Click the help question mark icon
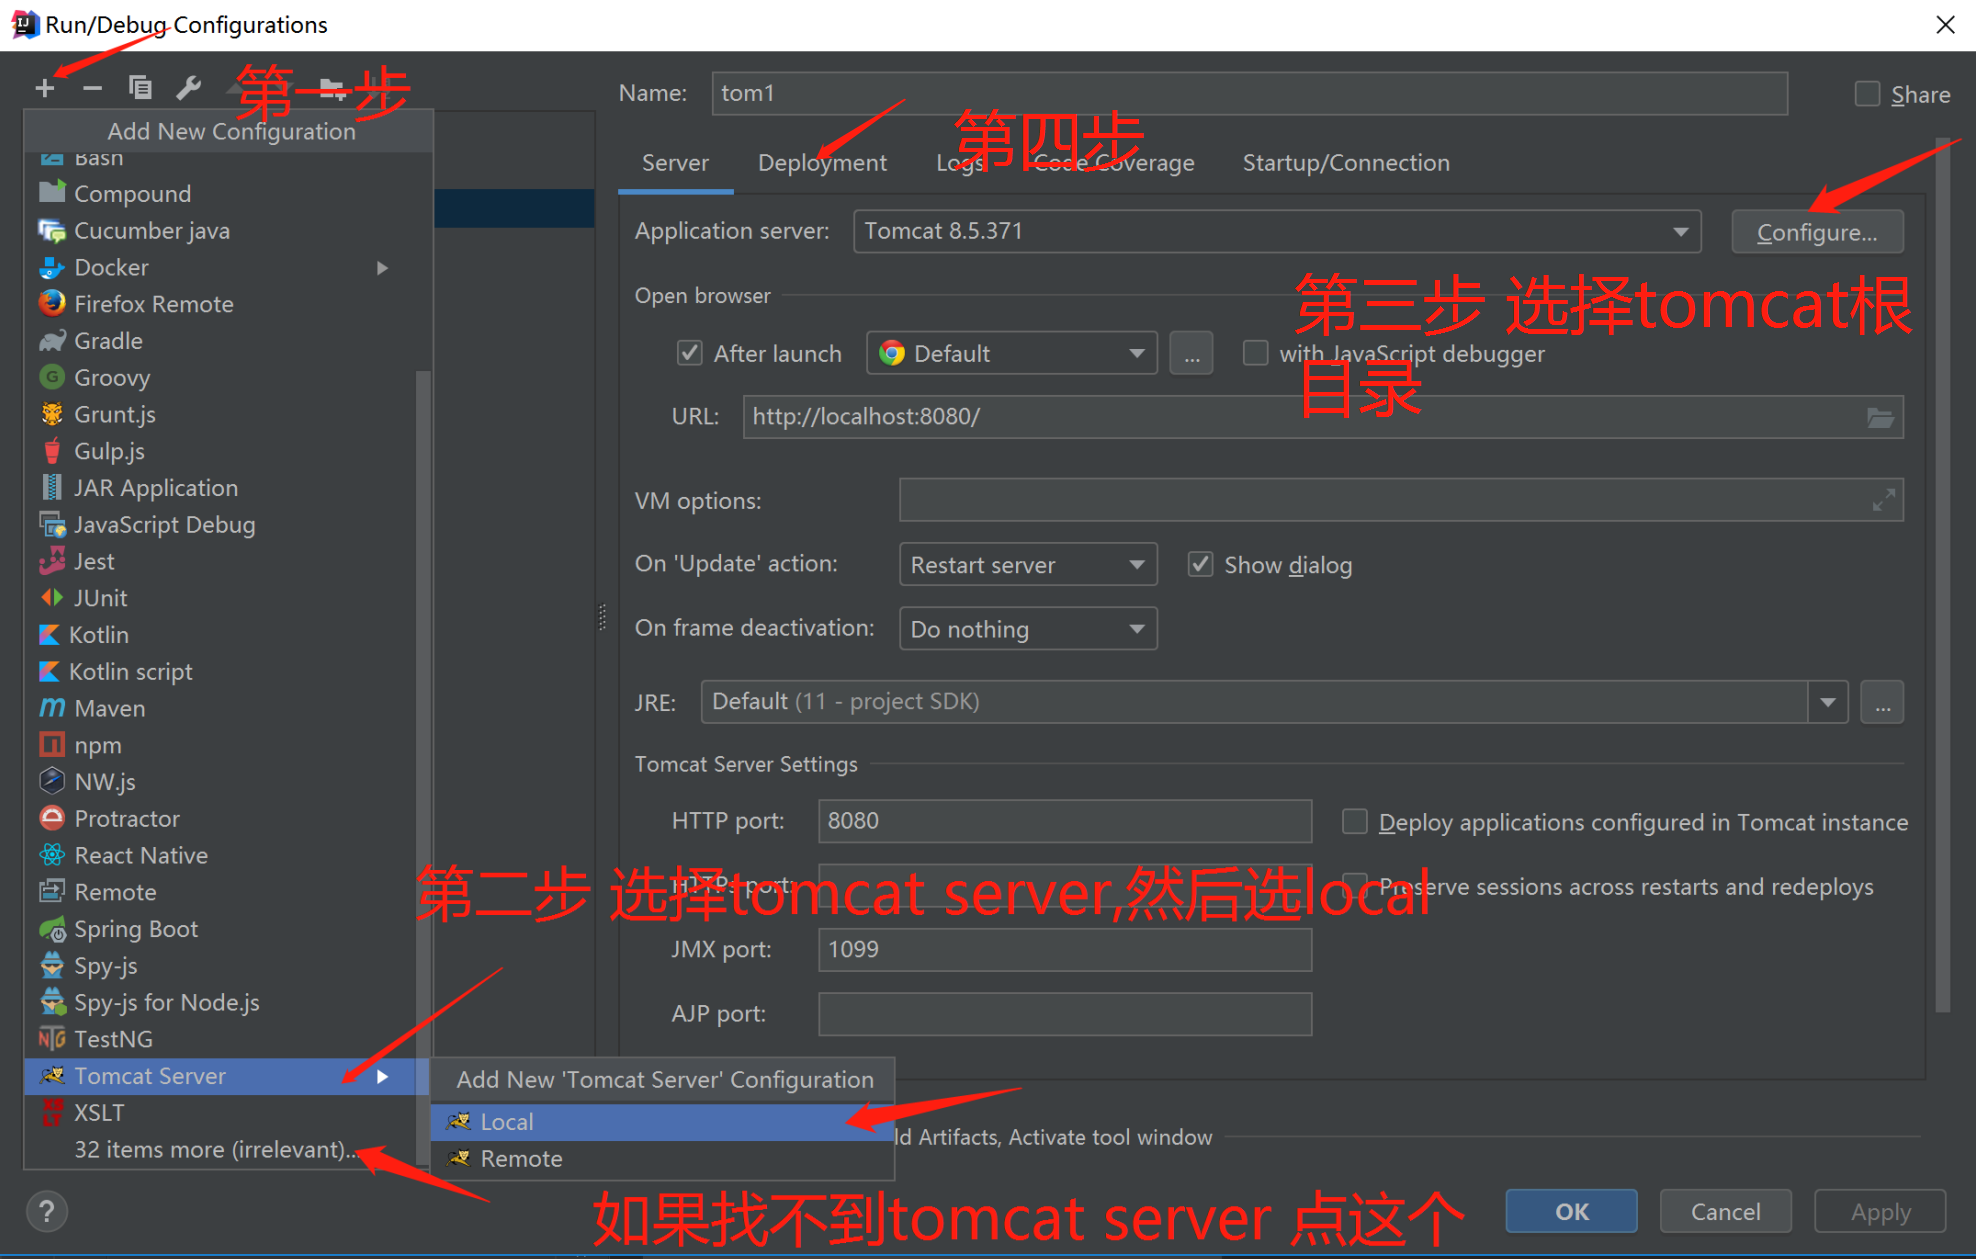 46,1211
